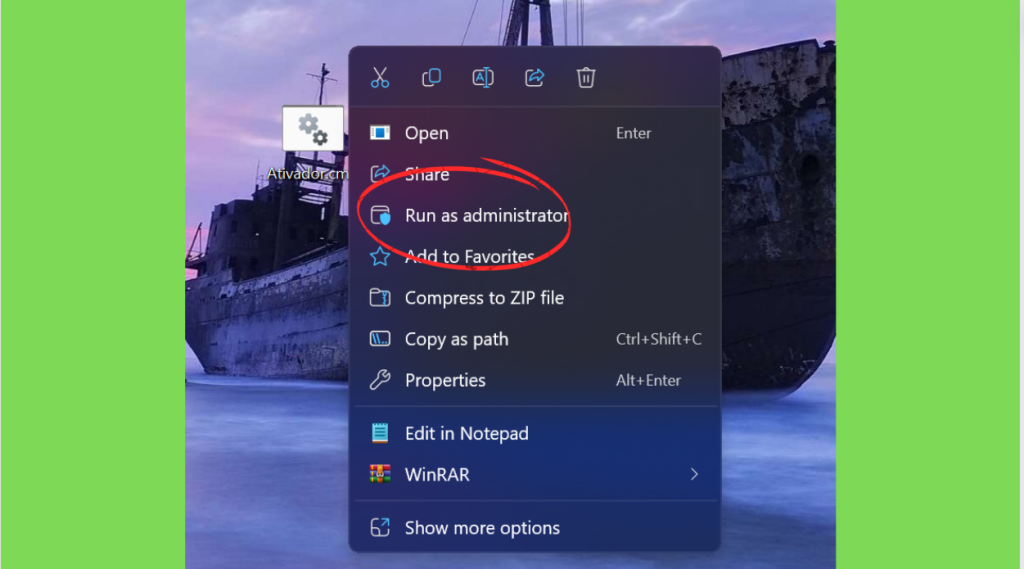
Task: Expand the WinRAR submenu arrow
Action: point(694,474)
